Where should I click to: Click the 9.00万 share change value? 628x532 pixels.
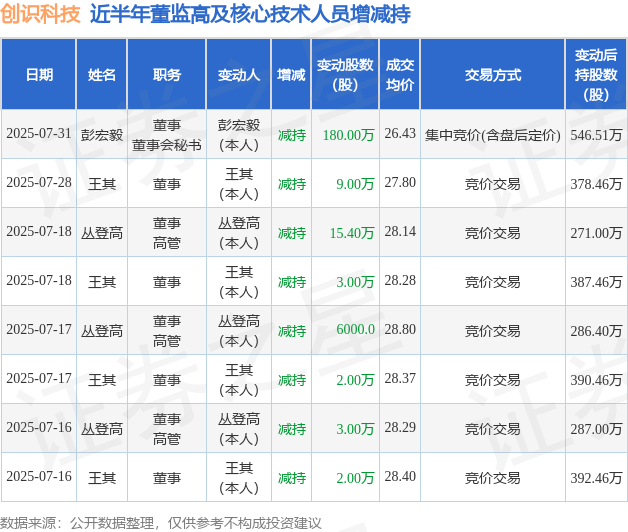tap(355, 184)
